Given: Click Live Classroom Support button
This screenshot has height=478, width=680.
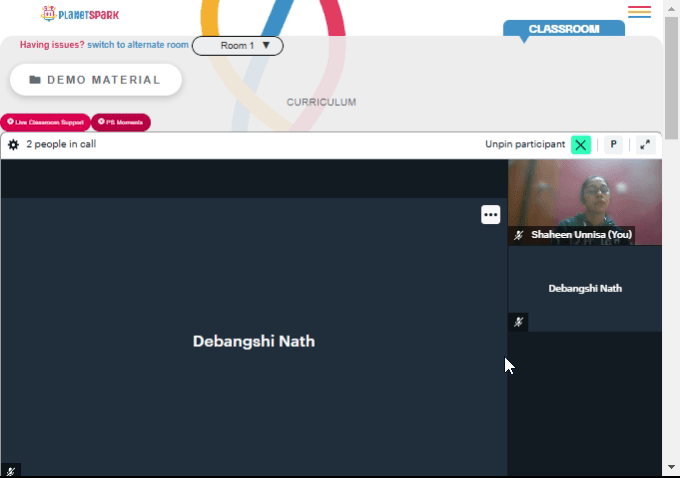Looking at the screenshot, I should click(x=46, y=122).
